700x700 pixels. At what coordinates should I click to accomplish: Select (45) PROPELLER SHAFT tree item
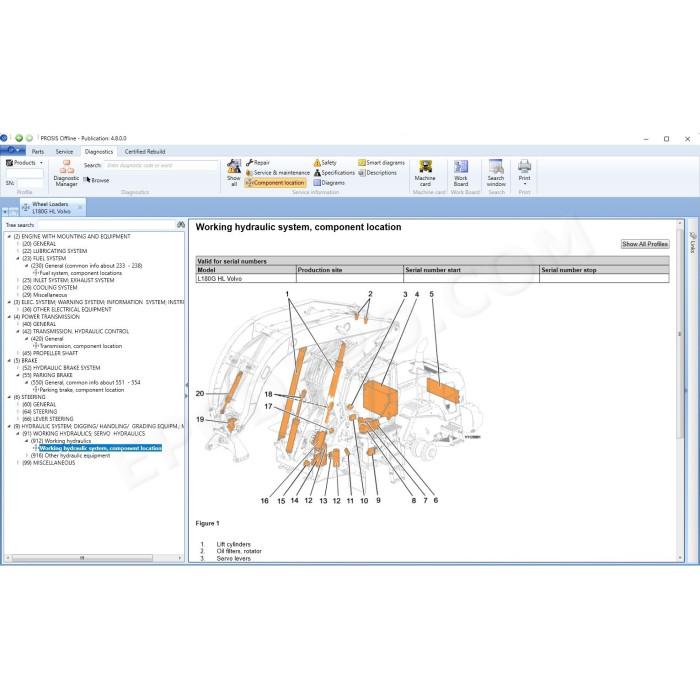tap(50, 353)
